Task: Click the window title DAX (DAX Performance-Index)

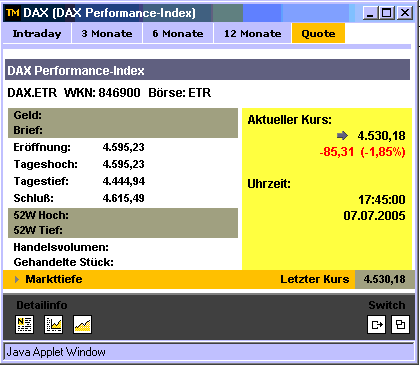Action: point(109,13)
